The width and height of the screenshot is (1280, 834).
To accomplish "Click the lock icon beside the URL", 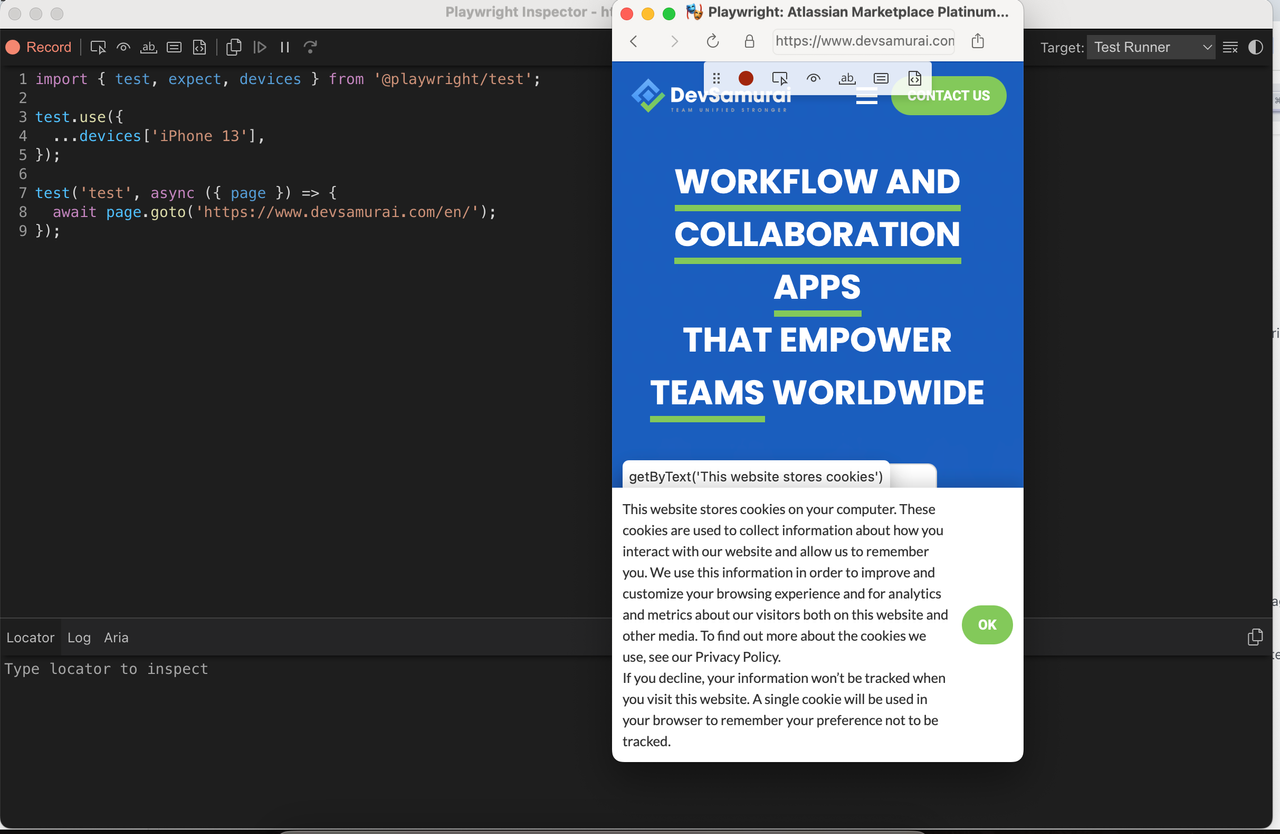I will [749, 41].
